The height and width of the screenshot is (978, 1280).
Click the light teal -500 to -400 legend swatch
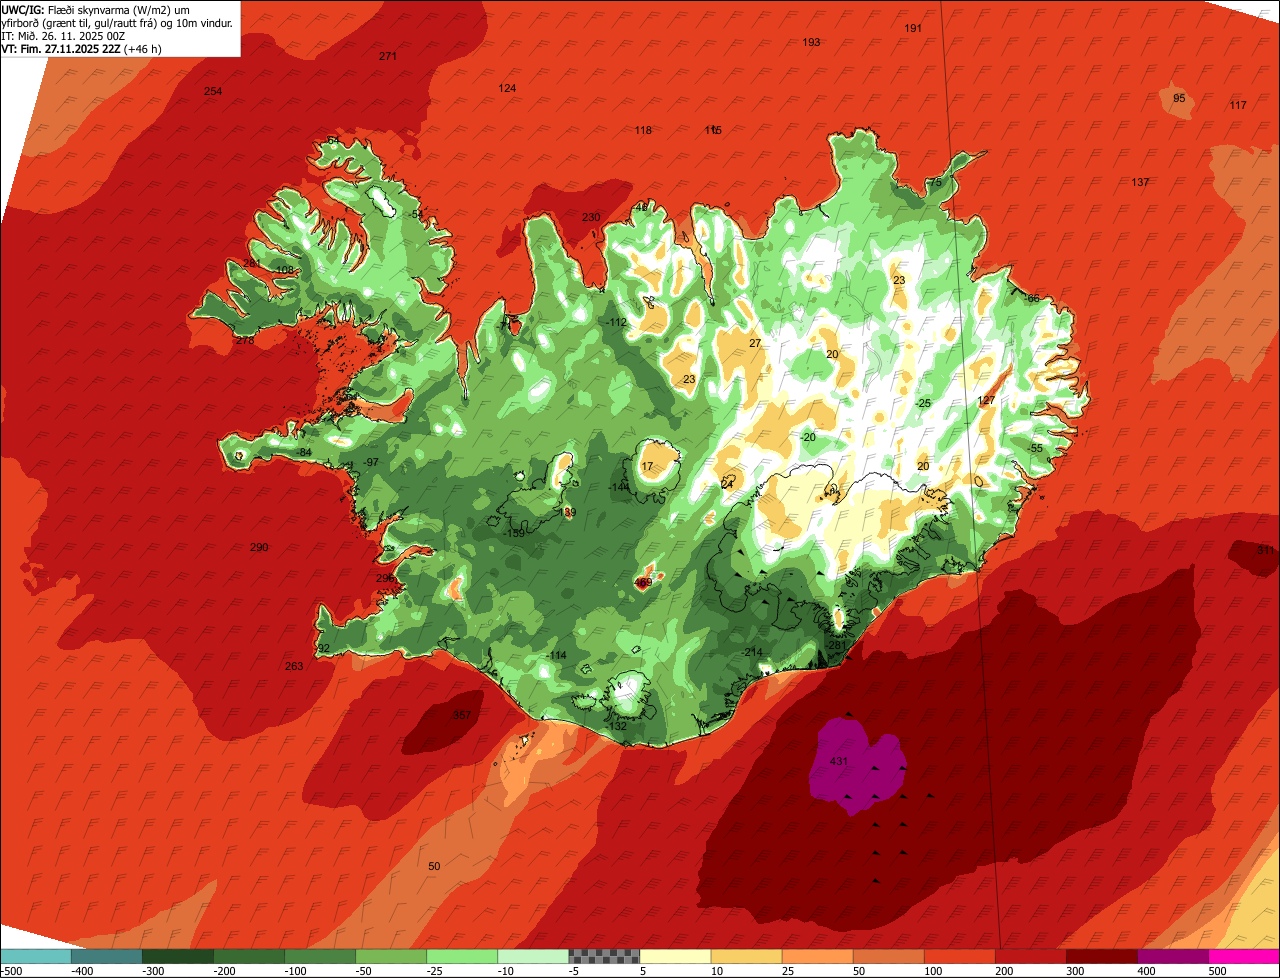(36, 956)
